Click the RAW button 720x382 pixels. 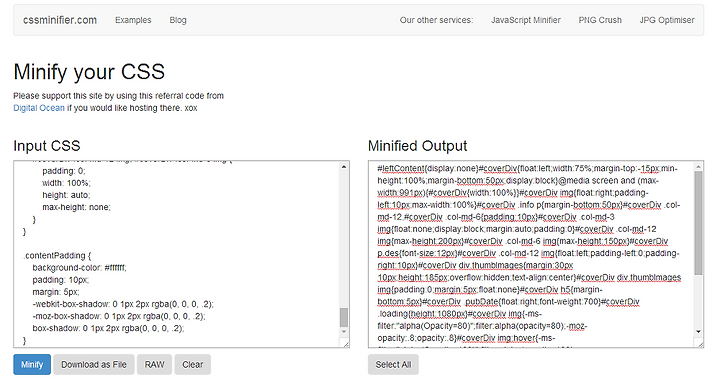click(154, 365)
